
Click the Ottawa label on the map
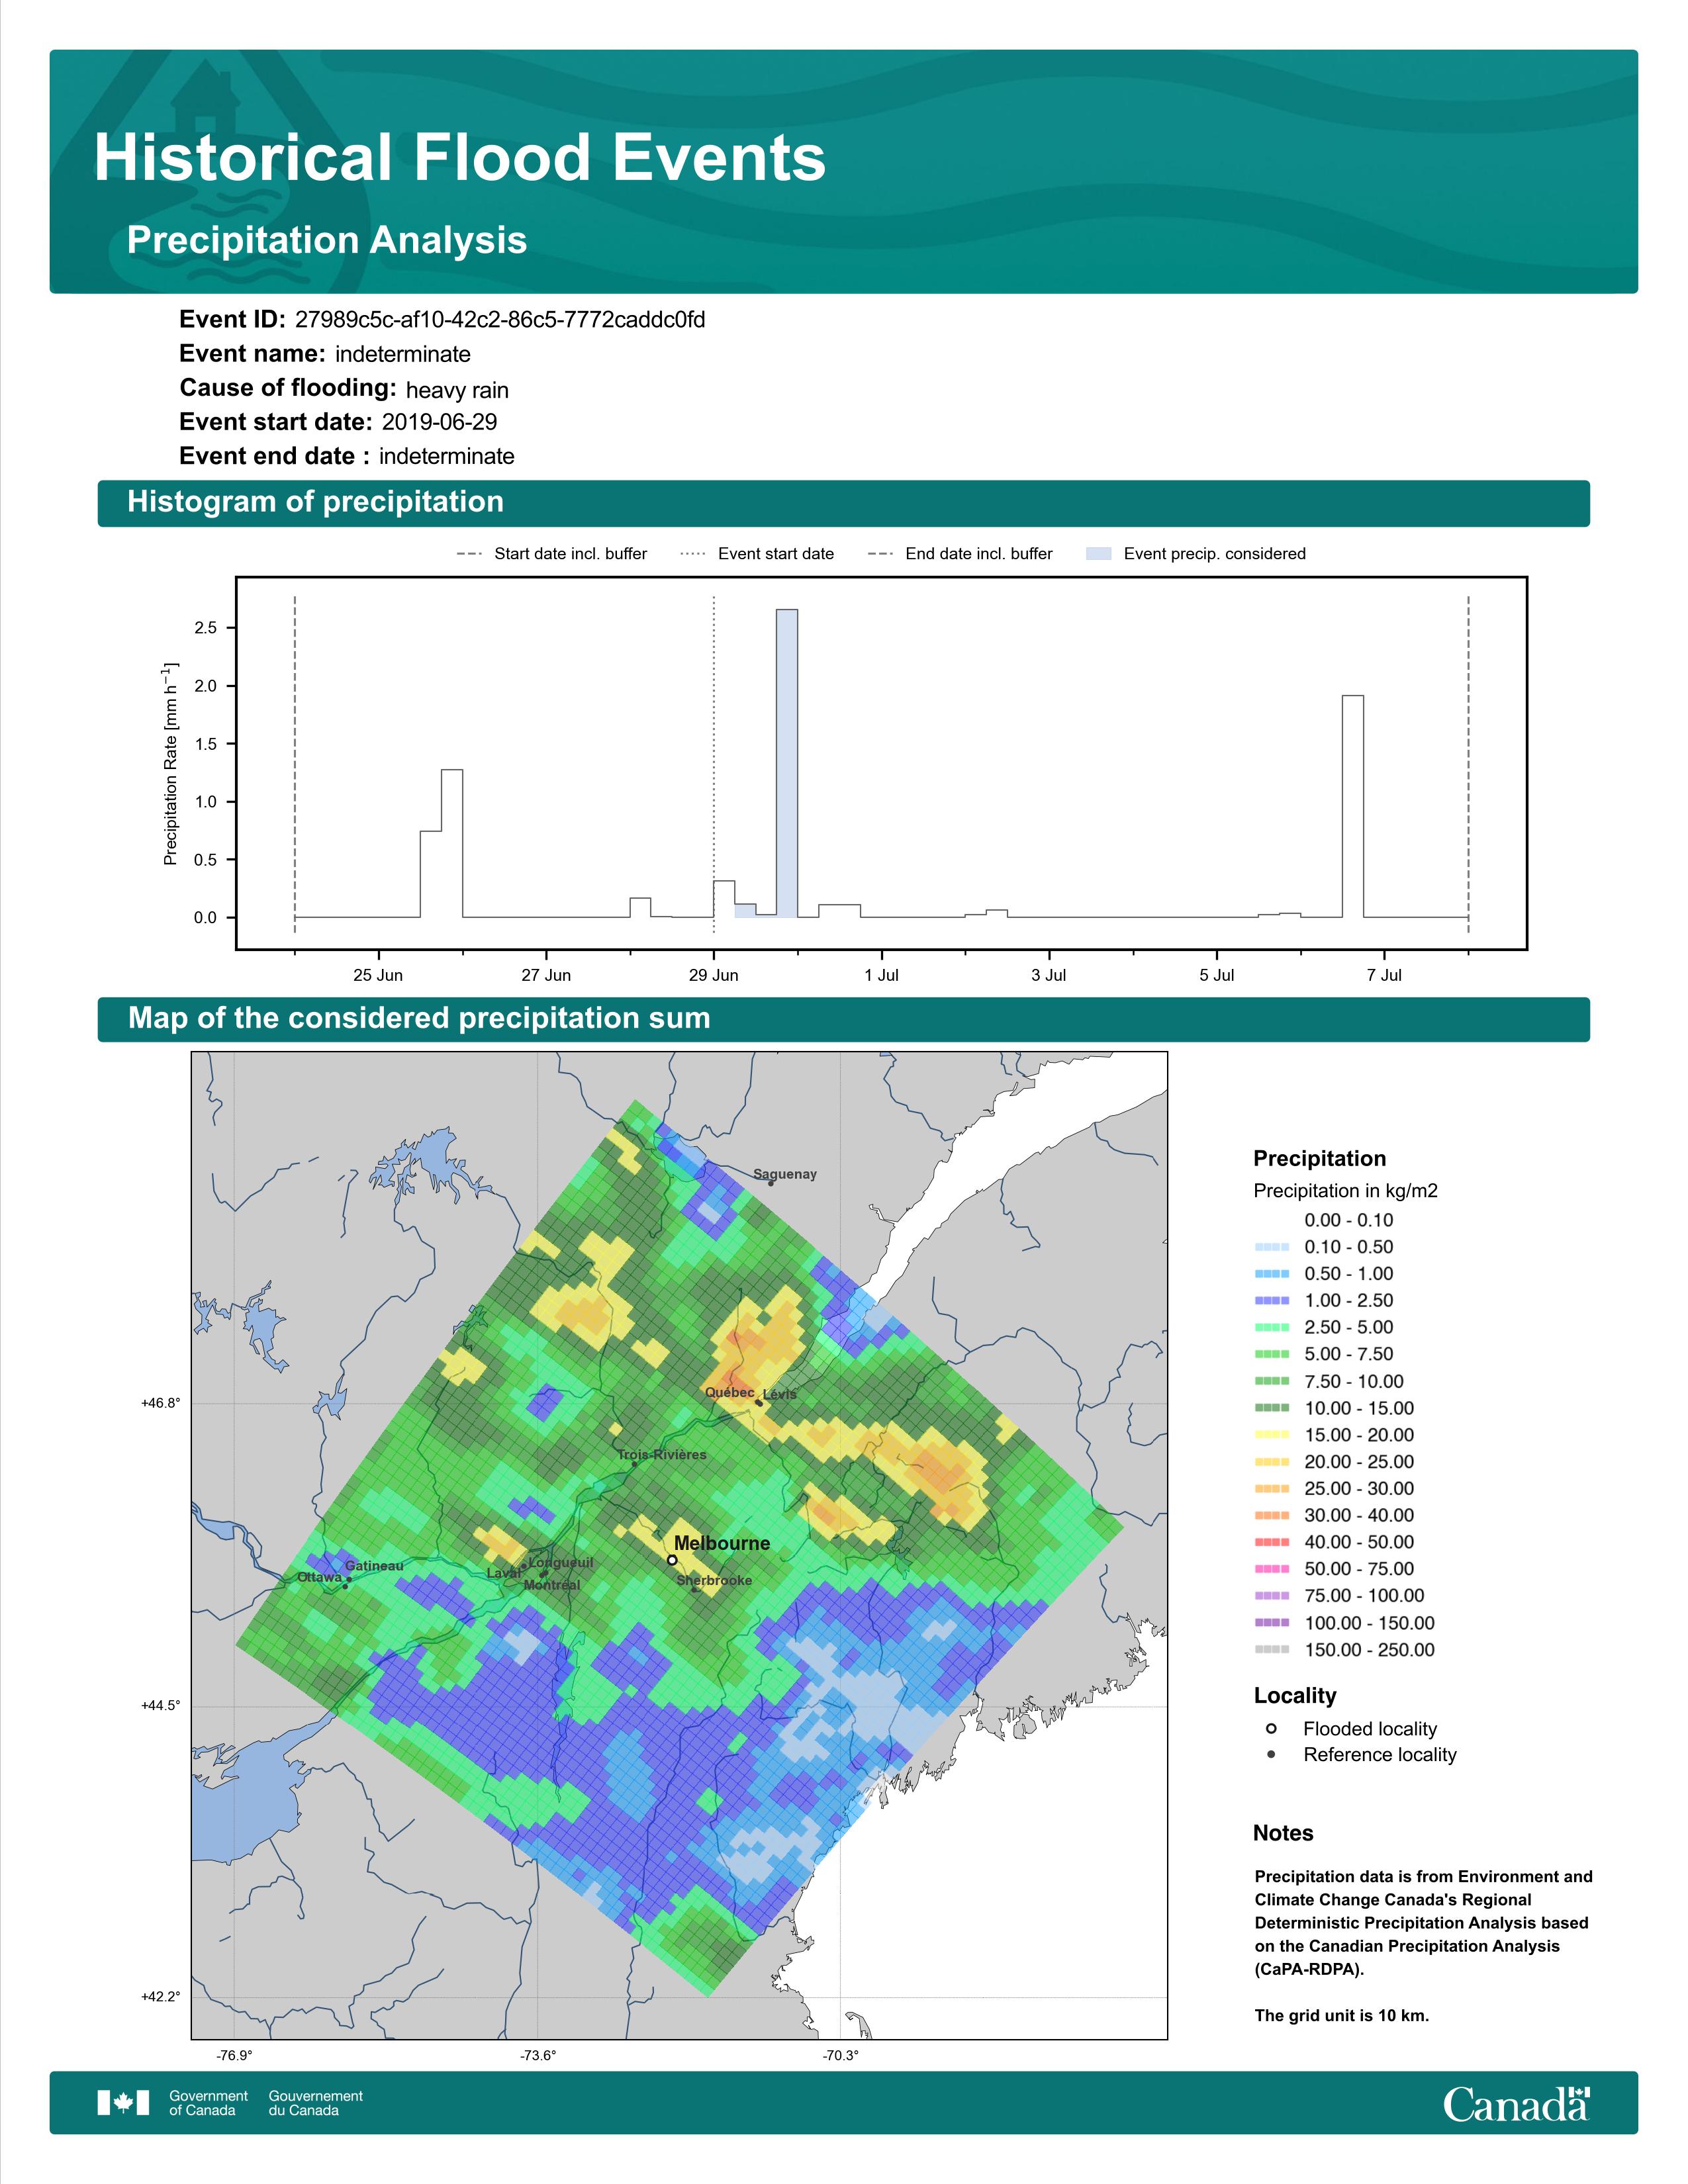click(x=319, y=1577)
